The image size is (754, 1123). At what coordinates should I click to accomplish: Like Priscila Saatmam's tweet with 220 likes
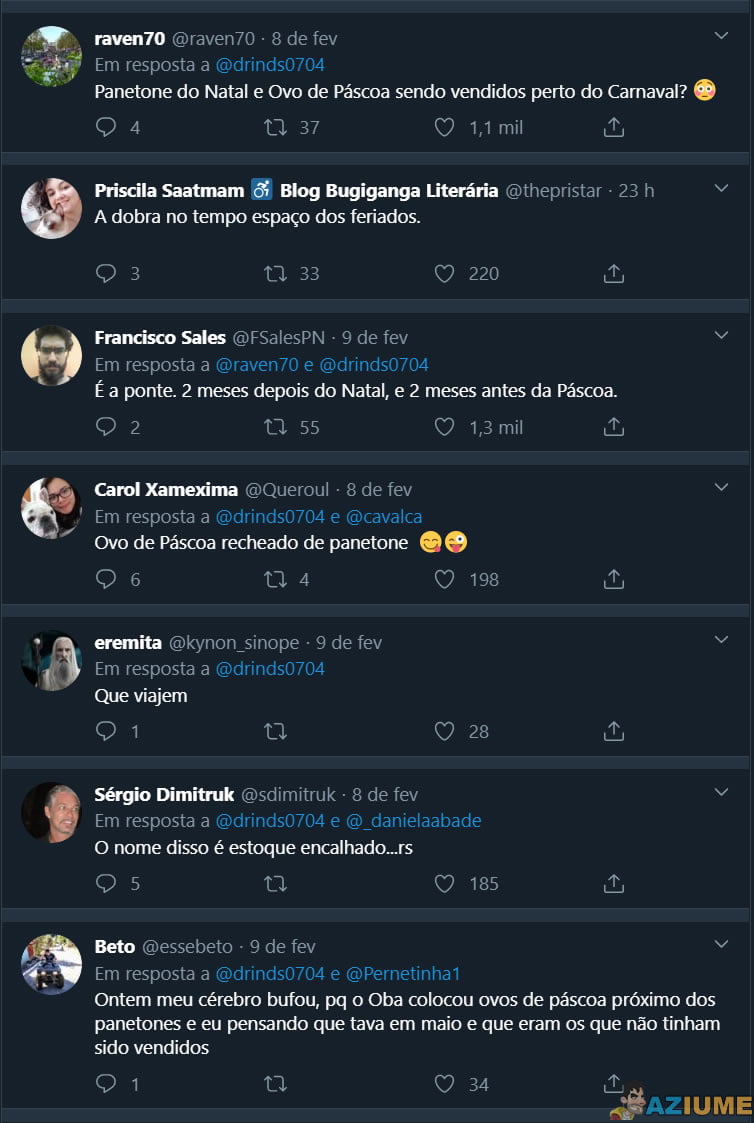tap(444, 273)
